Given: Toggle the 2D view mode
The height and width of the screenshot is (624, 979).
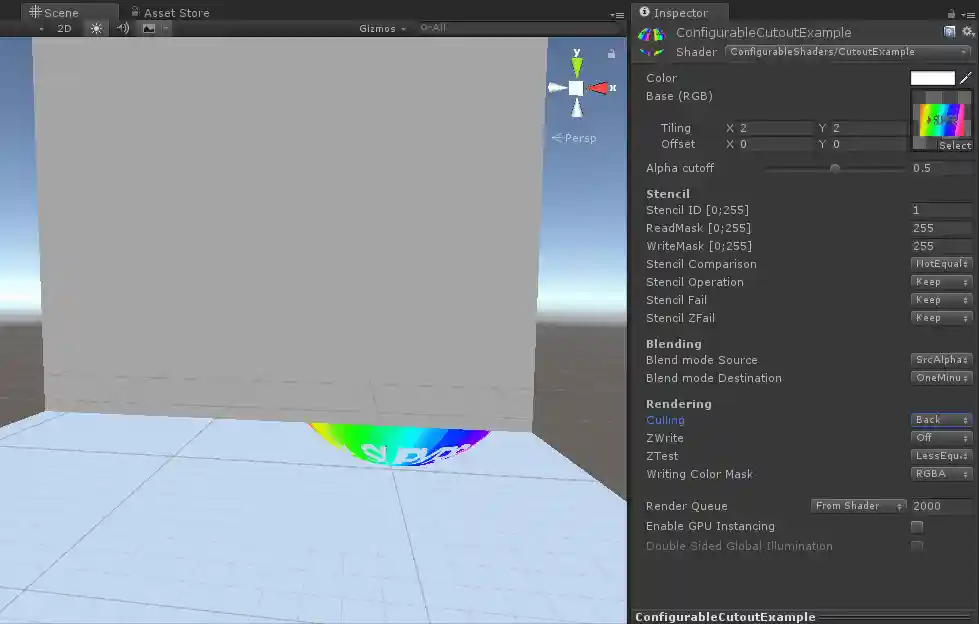Looking at the screenshot, I should [x=62, y=28].
